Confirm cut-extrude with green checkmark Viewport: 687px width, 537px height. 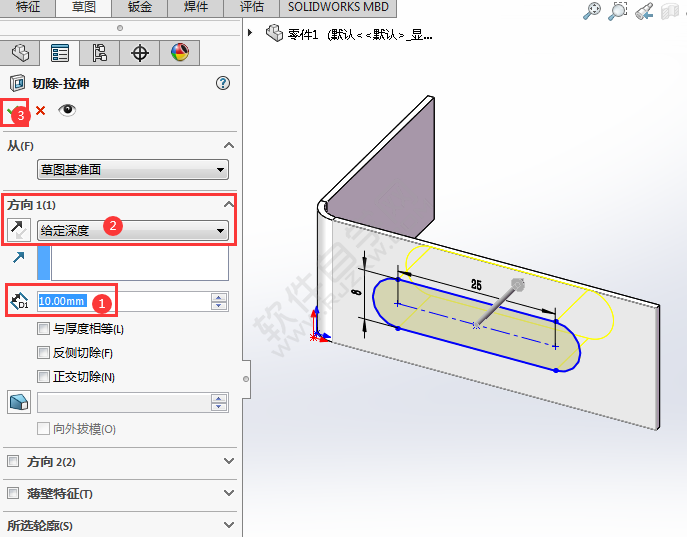[14, 111]
